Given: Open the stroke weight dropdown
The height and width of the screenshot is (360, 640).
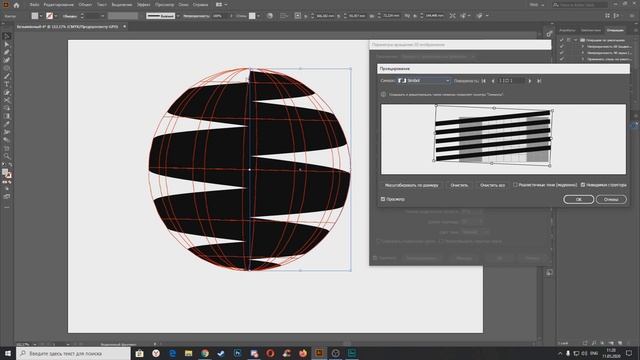Looking at the screenshot, I should point(102,16).
